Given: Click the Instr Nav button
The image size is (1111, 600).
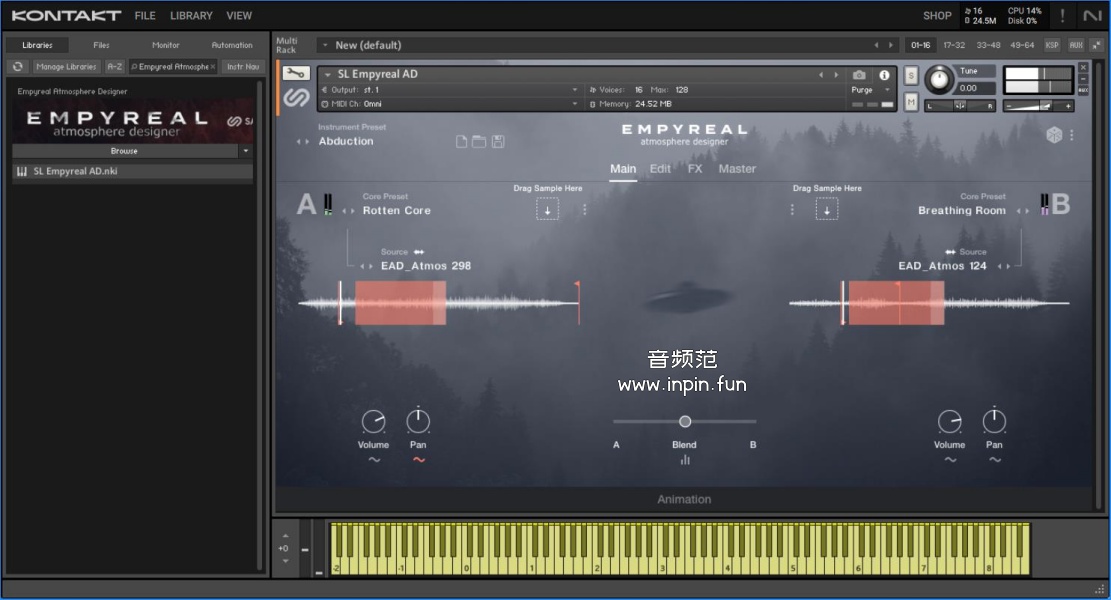Looking at the screenshot, I should click(x=243, y=67).
